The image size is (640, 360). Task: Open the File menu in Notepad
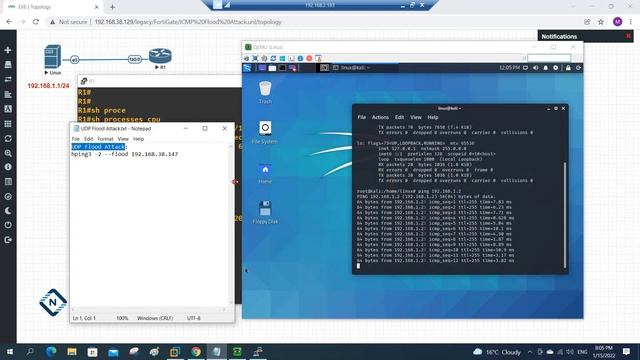click(76, 139)
